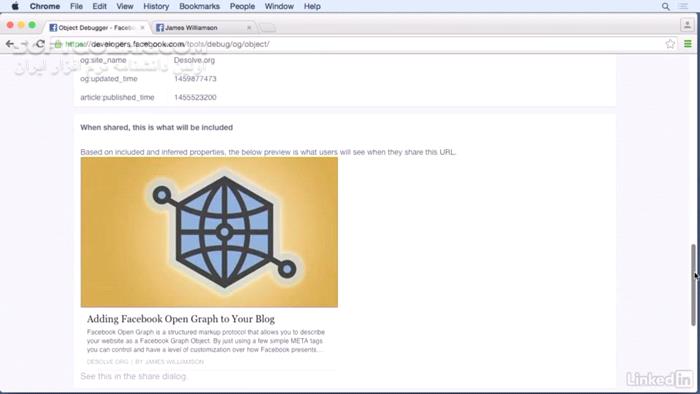Select the article:published_time property label
The image size is (700, 394).
pos(117,97)
